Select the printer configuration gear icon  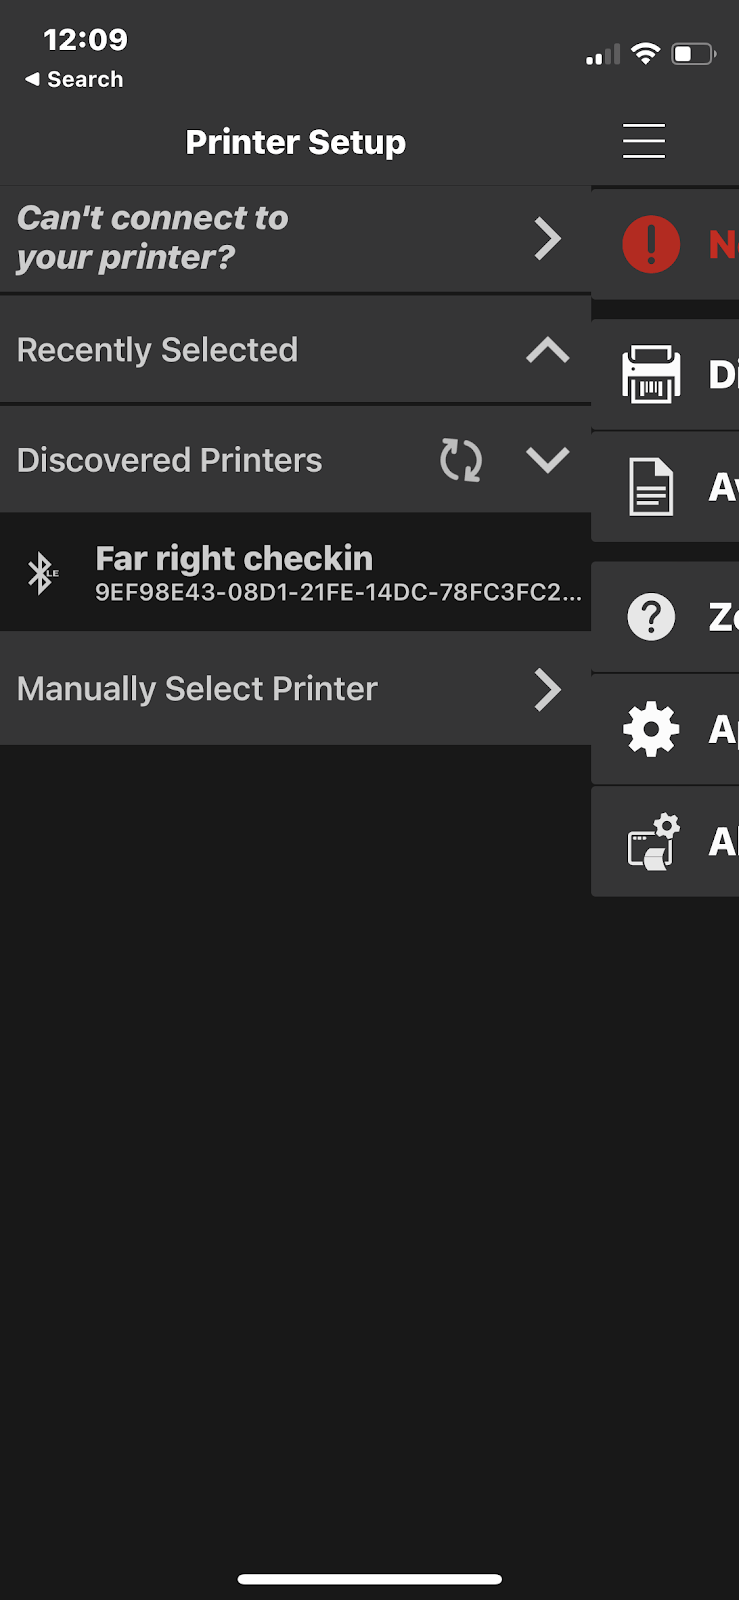tap(653, 842)
